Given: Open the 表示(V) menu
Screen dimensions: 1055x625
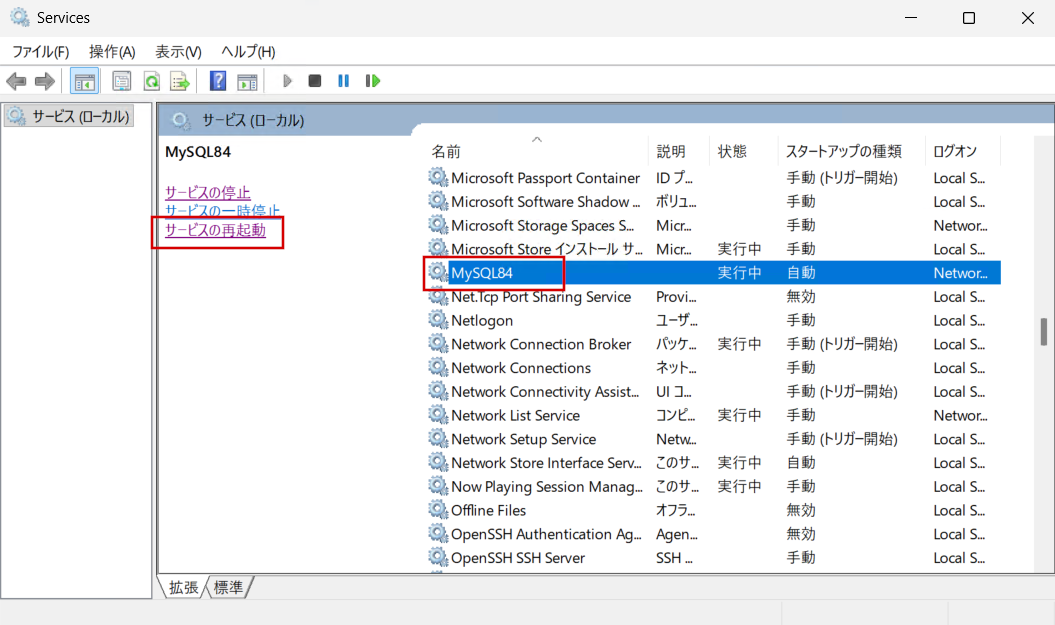Looking at the screenshot, I should (x=178, y=52).
